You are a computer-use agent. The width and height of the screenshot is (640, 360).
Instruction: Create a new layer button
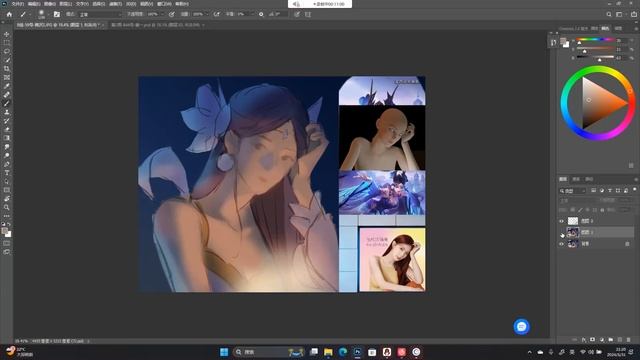point(620,340)
